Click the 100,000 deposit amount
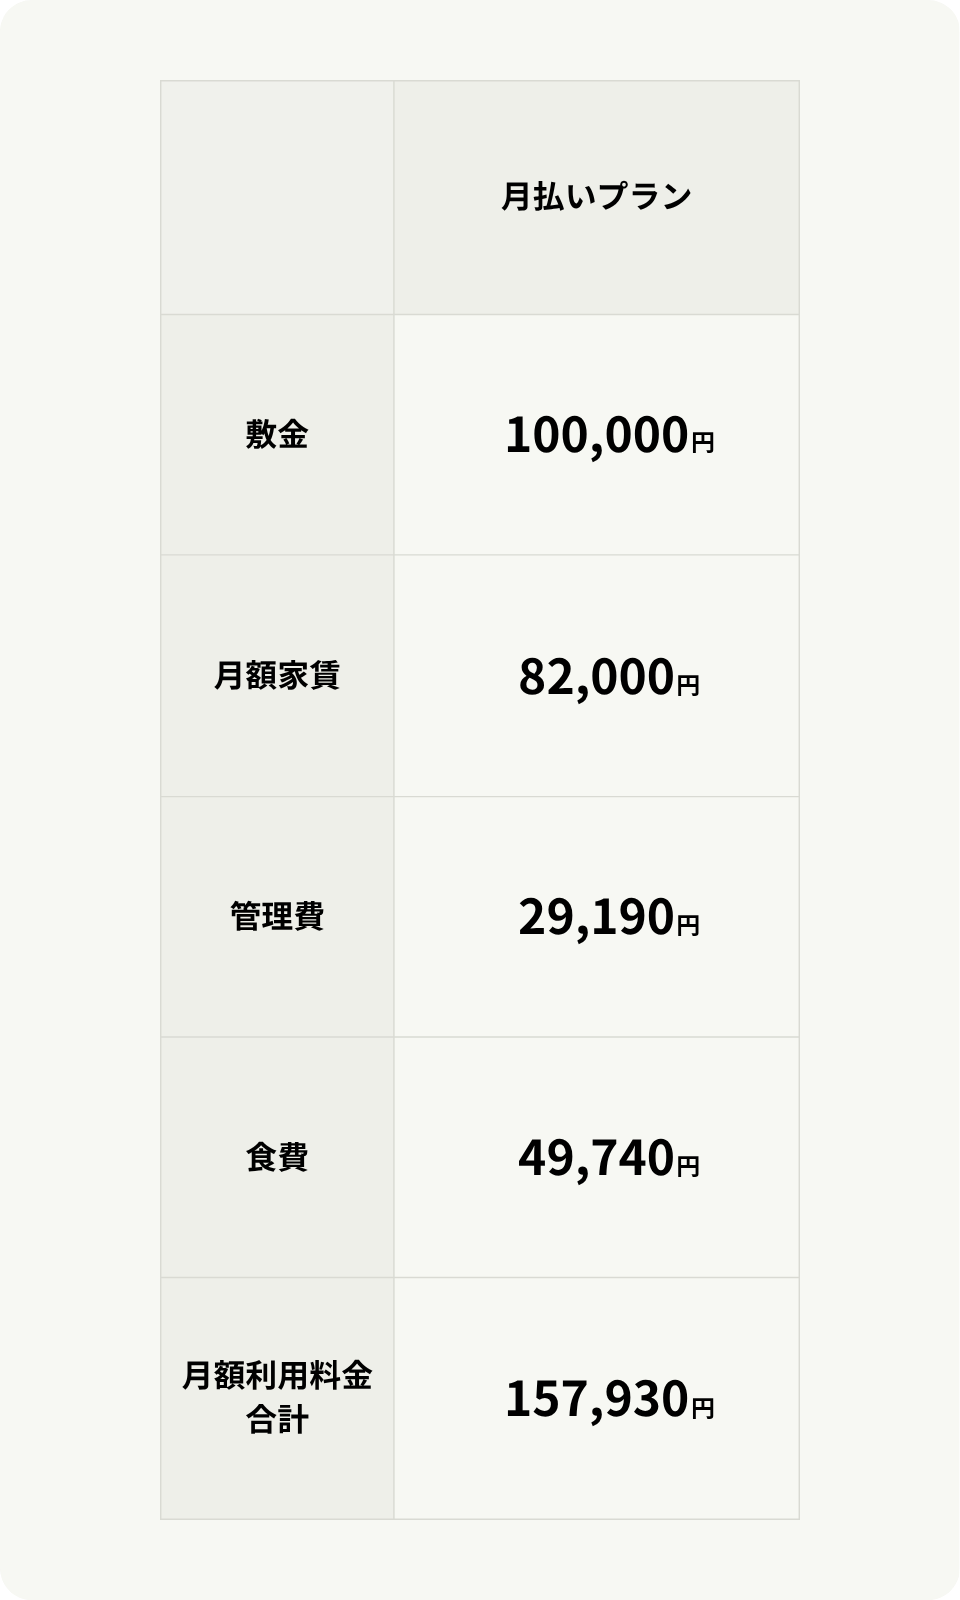 tap(596, 436)
